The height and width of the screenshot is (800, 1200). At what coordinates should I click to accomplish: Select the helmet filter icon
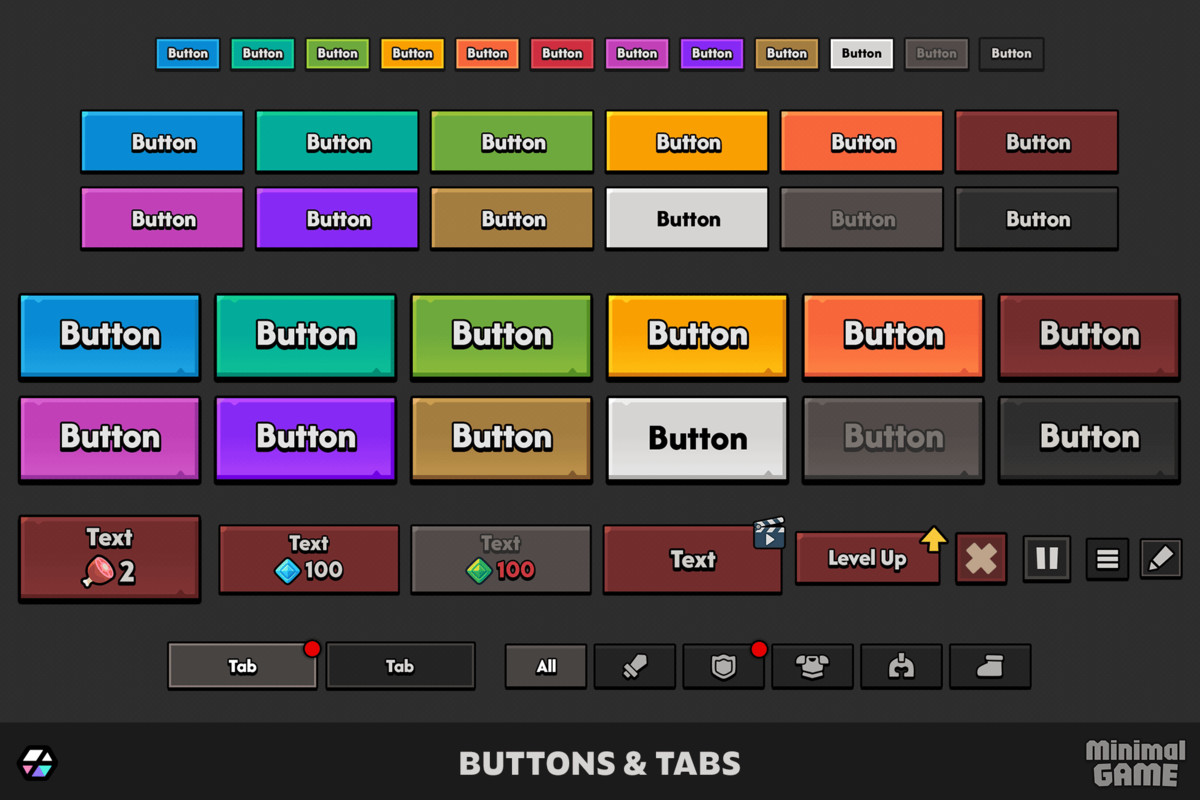[x=901, y=666]
